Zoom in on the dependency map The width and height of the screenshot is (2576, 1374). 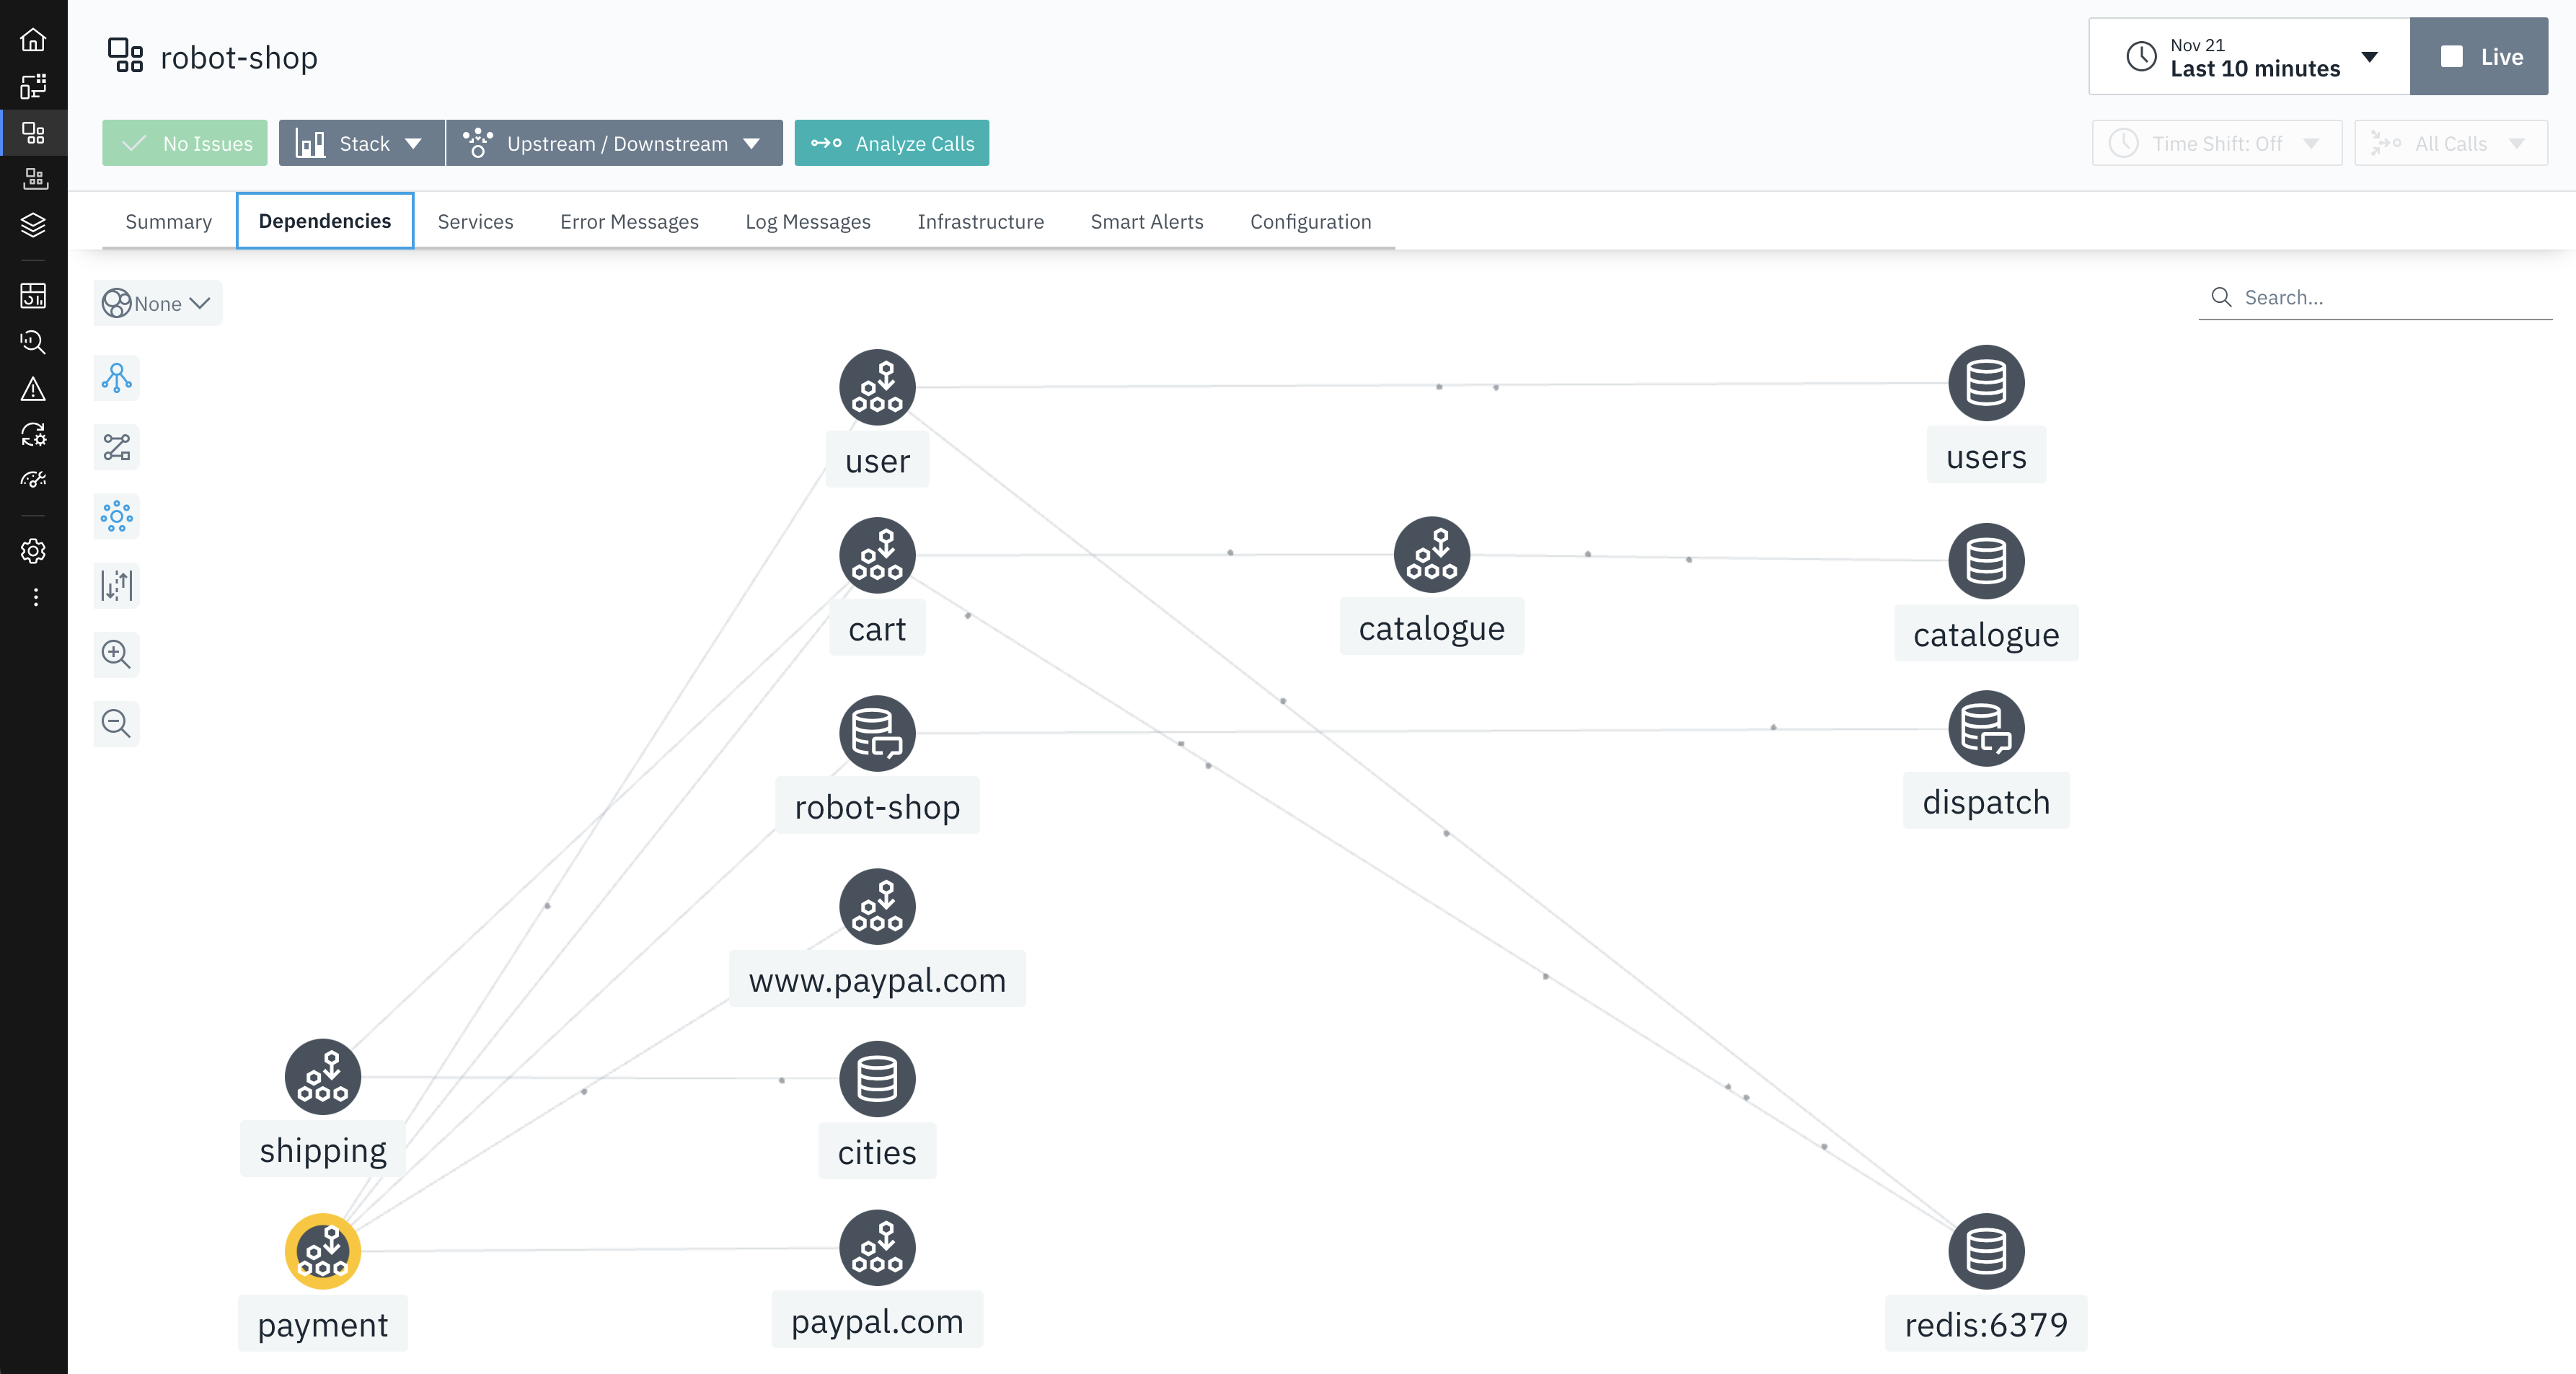pyautogui.click(x=116, y=654)
